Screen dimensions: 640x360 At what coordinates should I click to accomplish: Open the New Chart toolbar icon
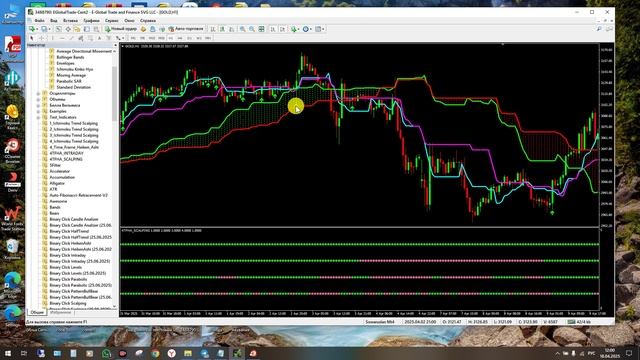click(31, 29)
